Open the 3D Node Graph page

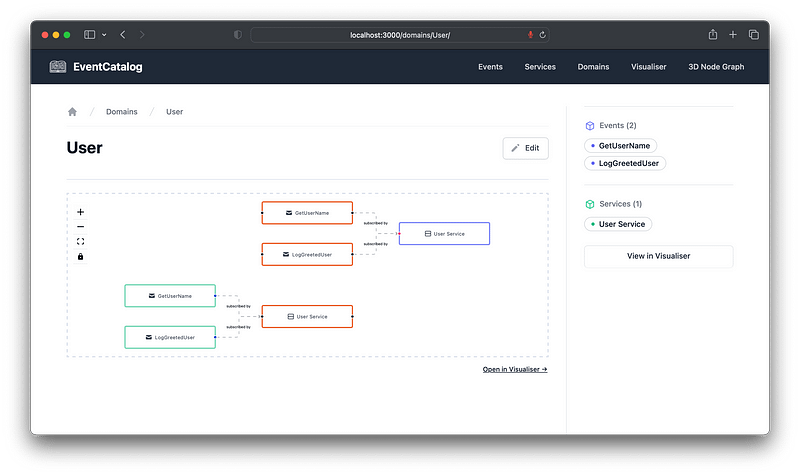(716, 67)
